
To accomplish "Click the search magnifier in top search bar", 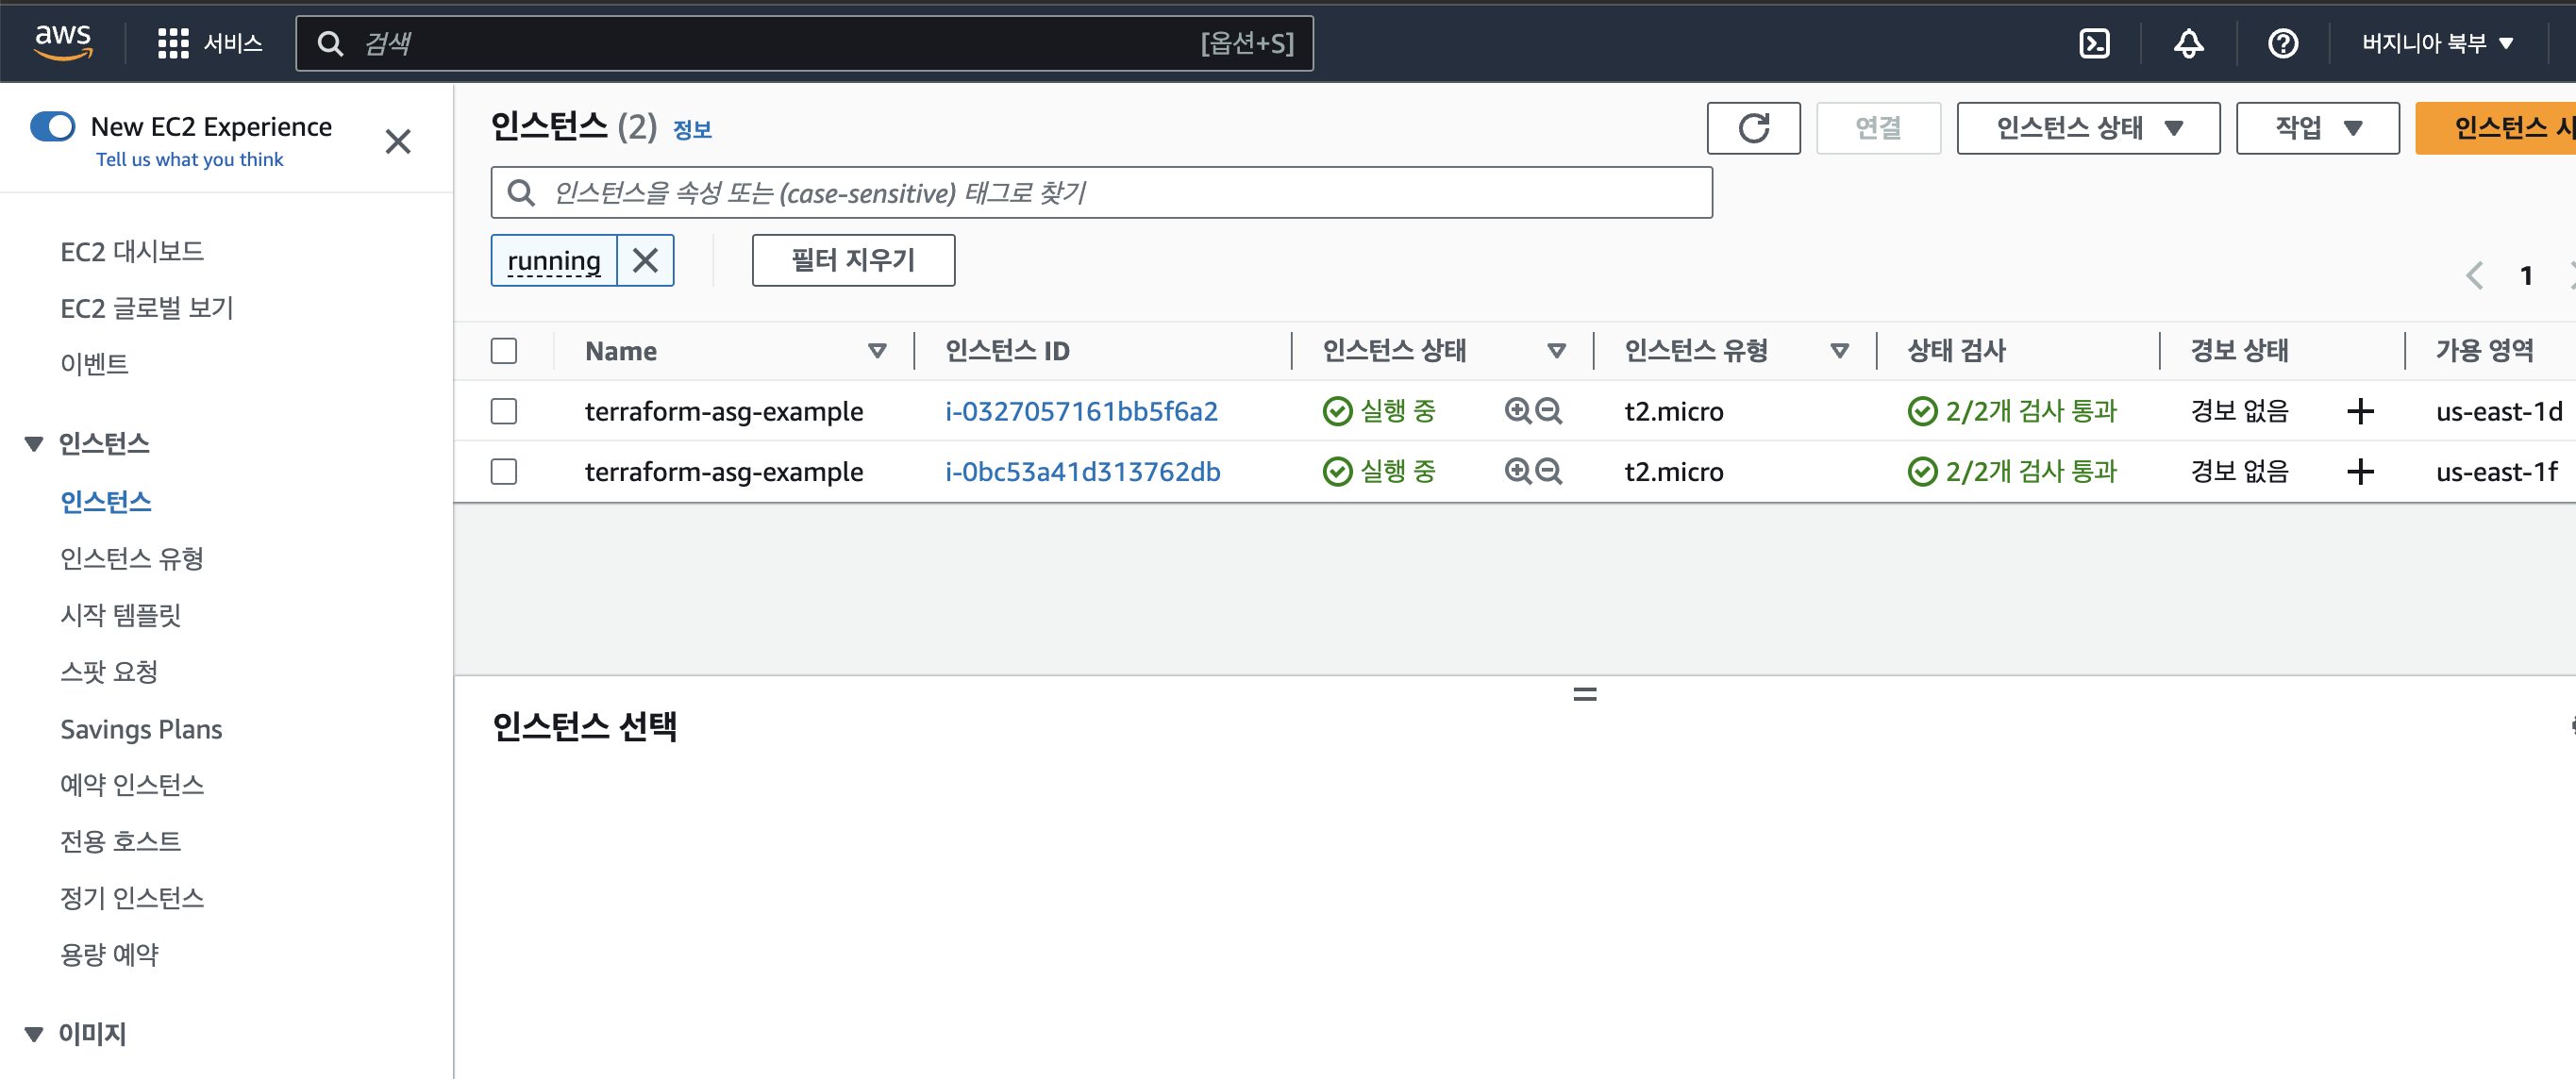I will point(330,43).
